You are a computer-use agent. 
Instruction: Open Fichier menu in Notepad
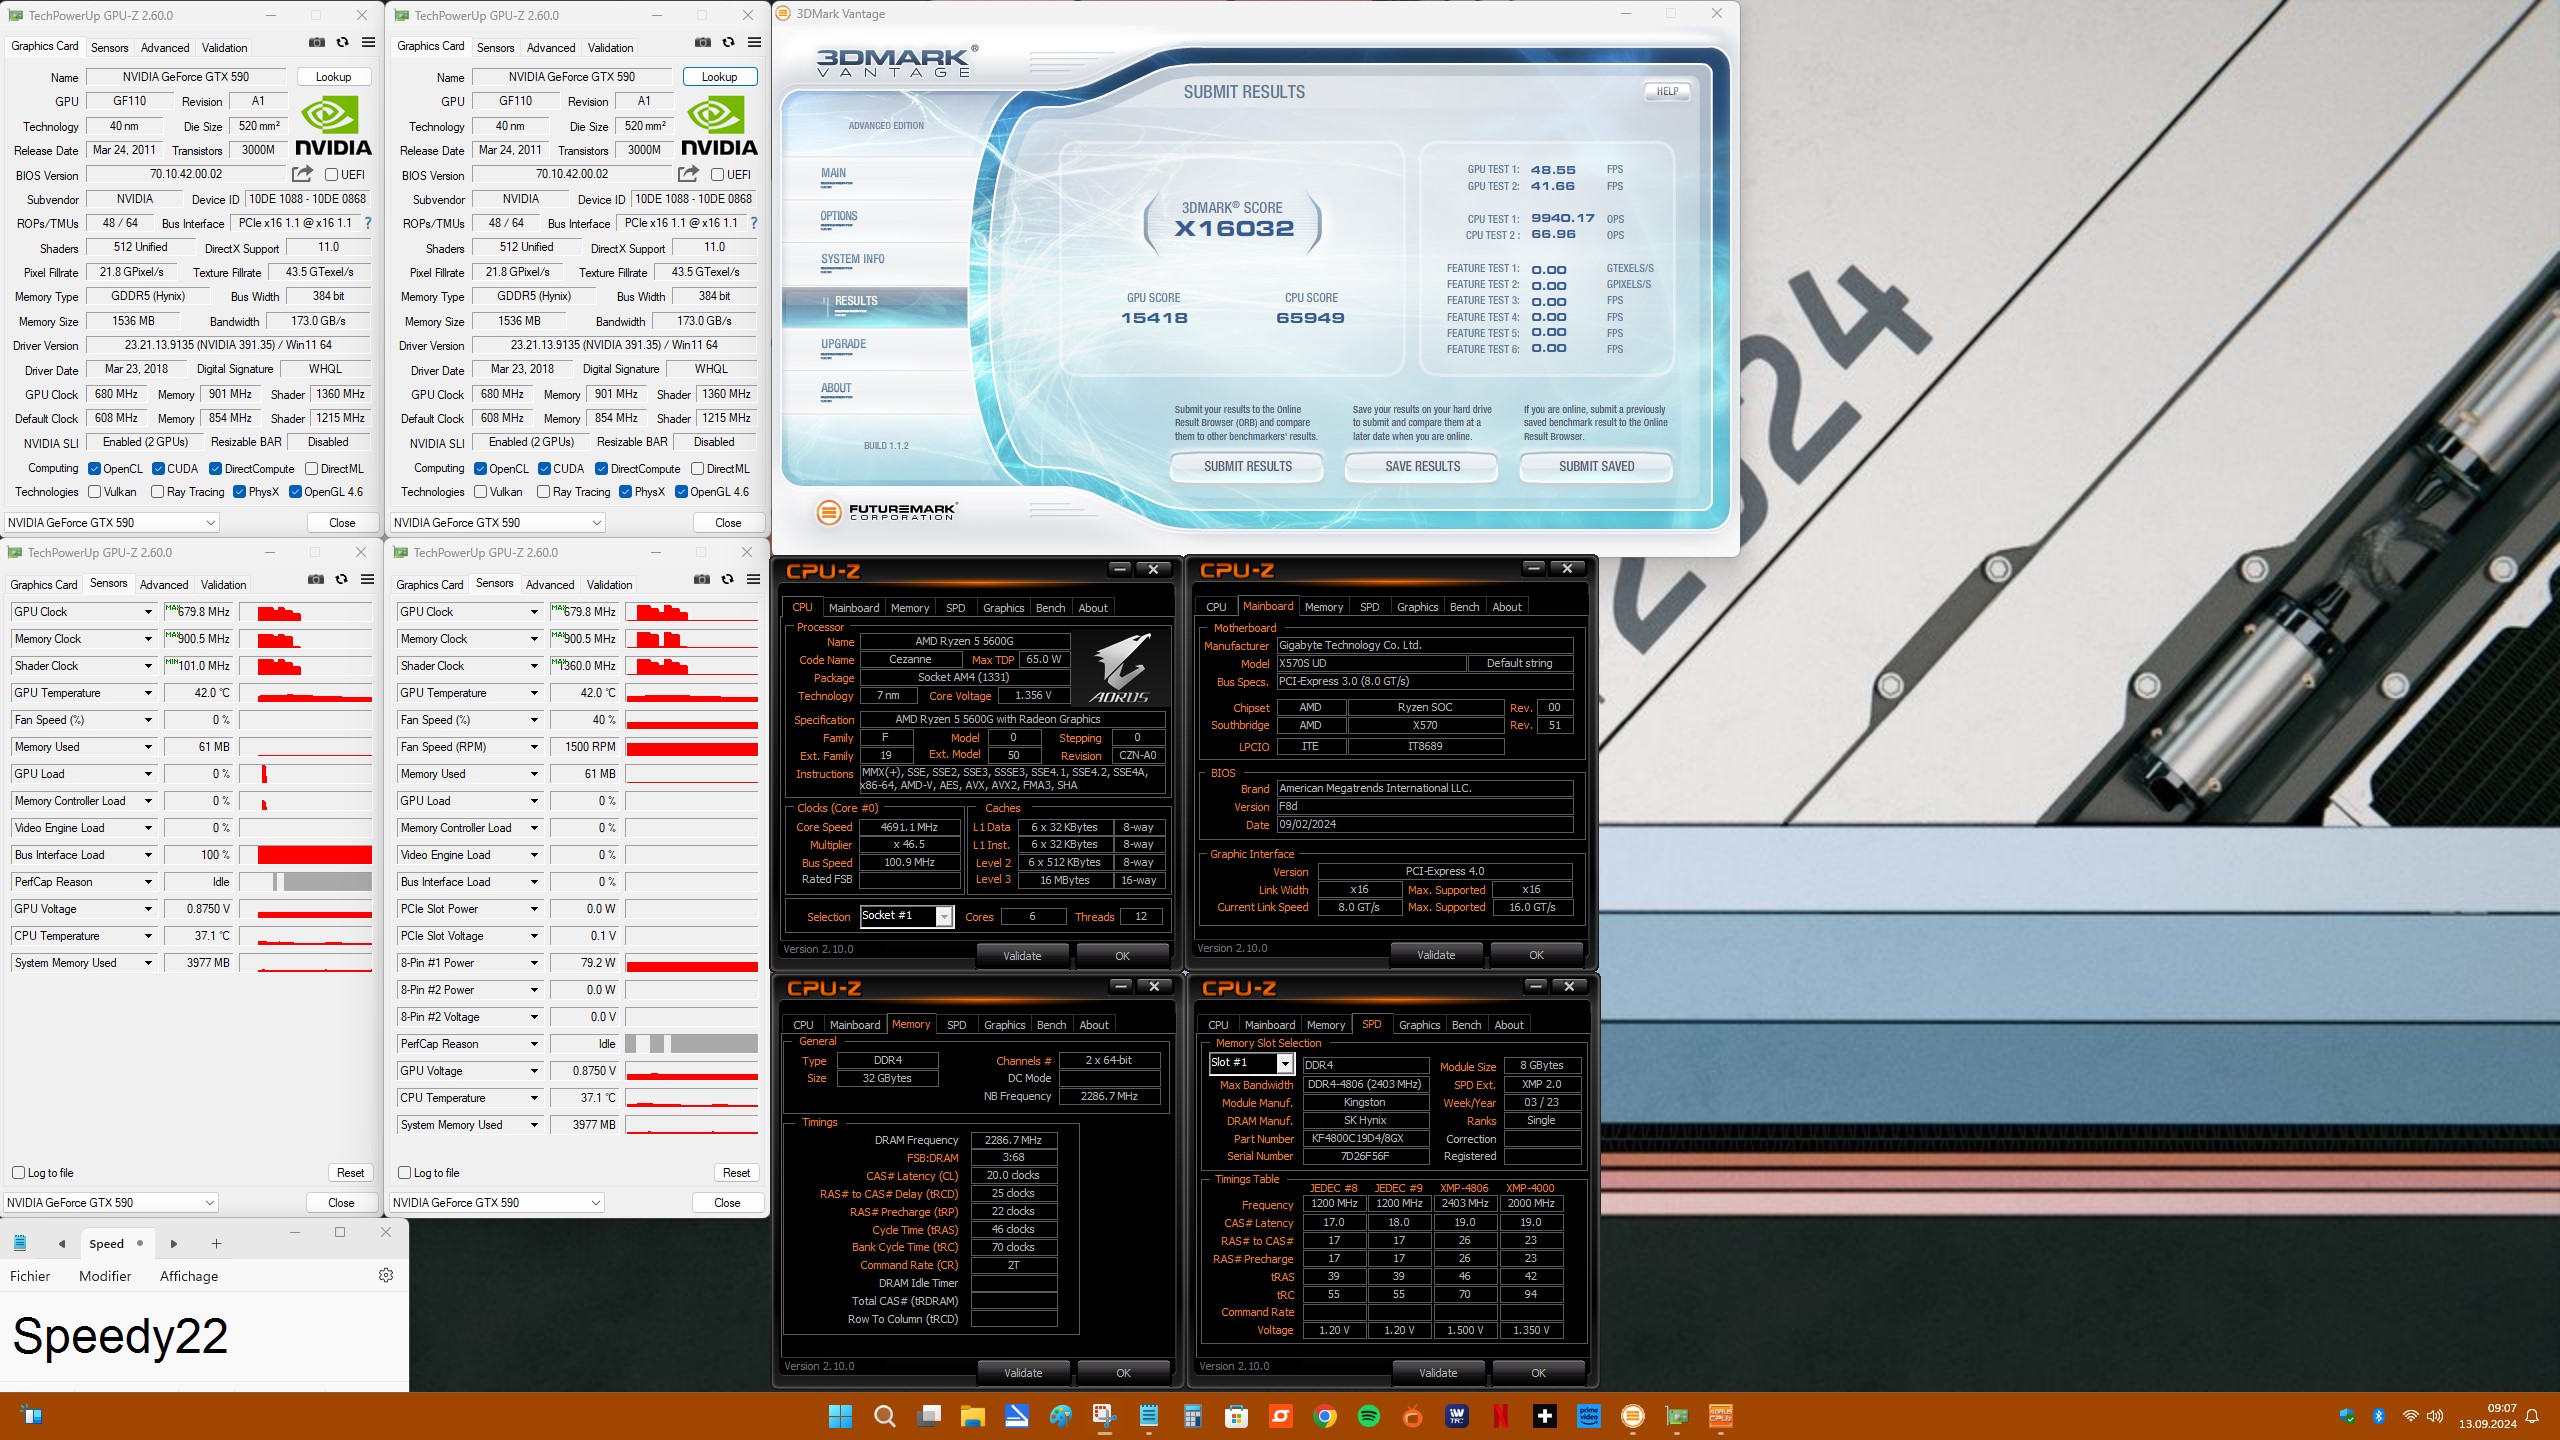click(30, 1276)
